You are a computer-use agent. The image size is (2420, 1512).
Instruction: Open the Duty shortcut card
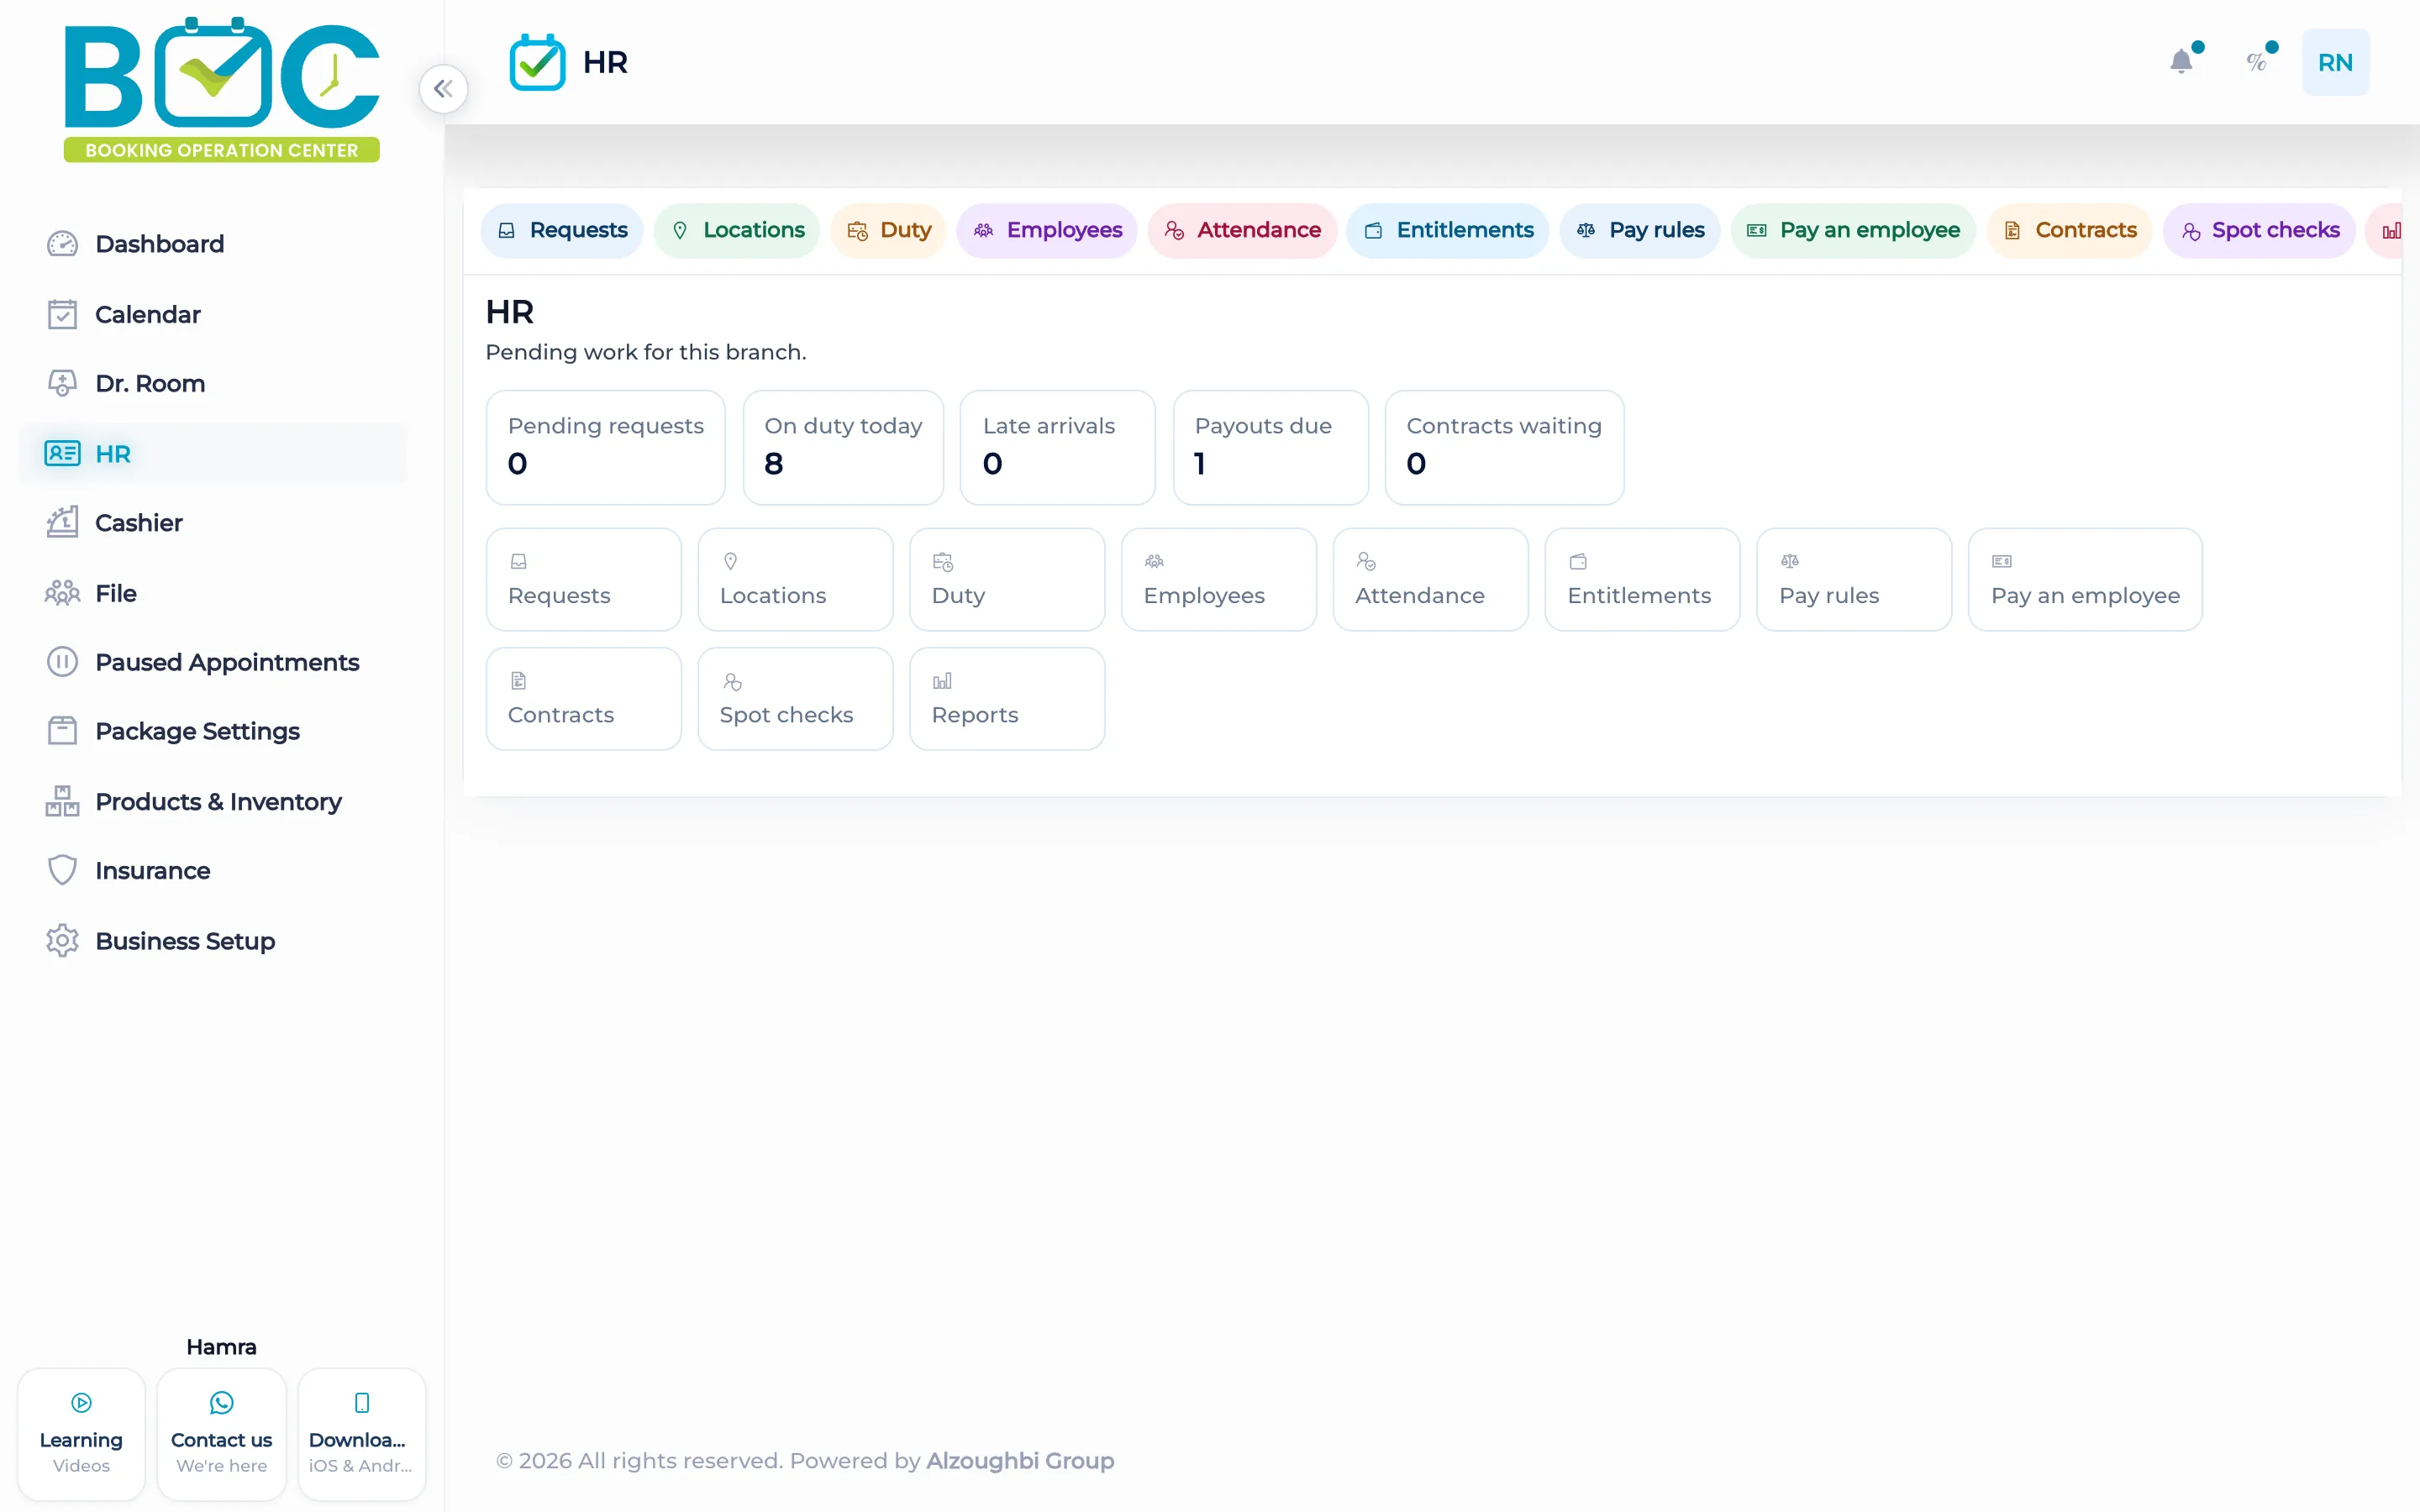pos(1007,580)
